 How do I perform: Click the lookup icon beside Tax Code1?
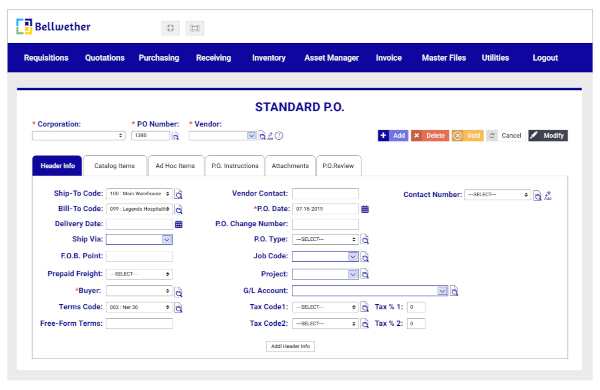click(x=365, y=307)
